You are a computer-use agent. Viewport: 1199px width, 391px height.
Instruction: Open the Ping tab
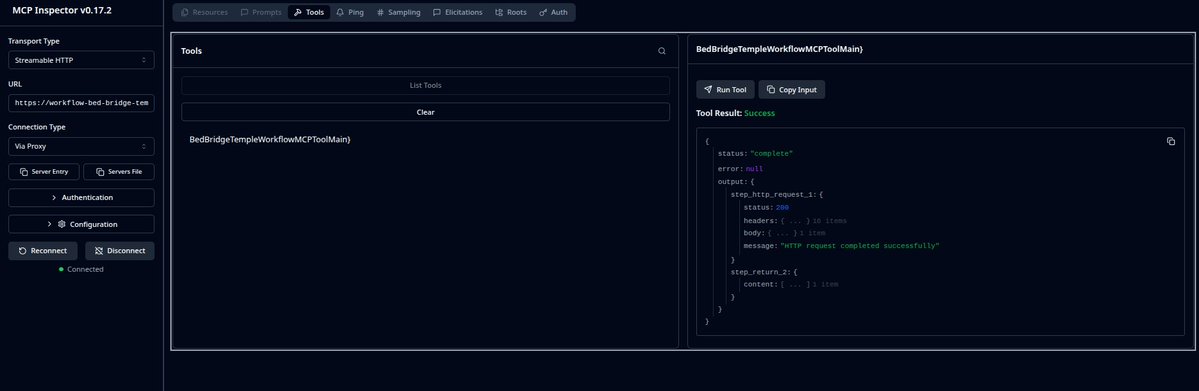coord(350,12)
